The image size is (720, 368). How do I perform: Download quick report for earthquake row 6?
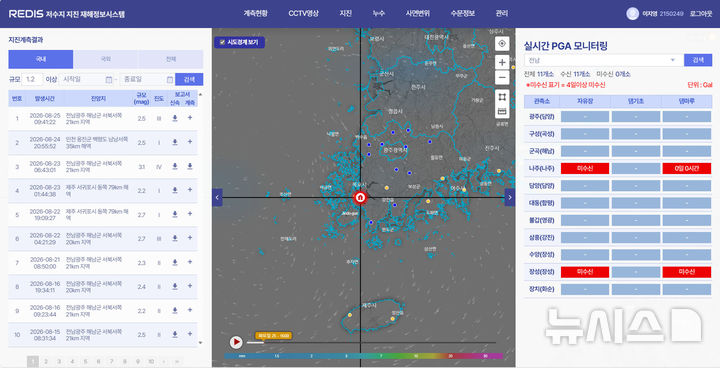click(175, 238)
